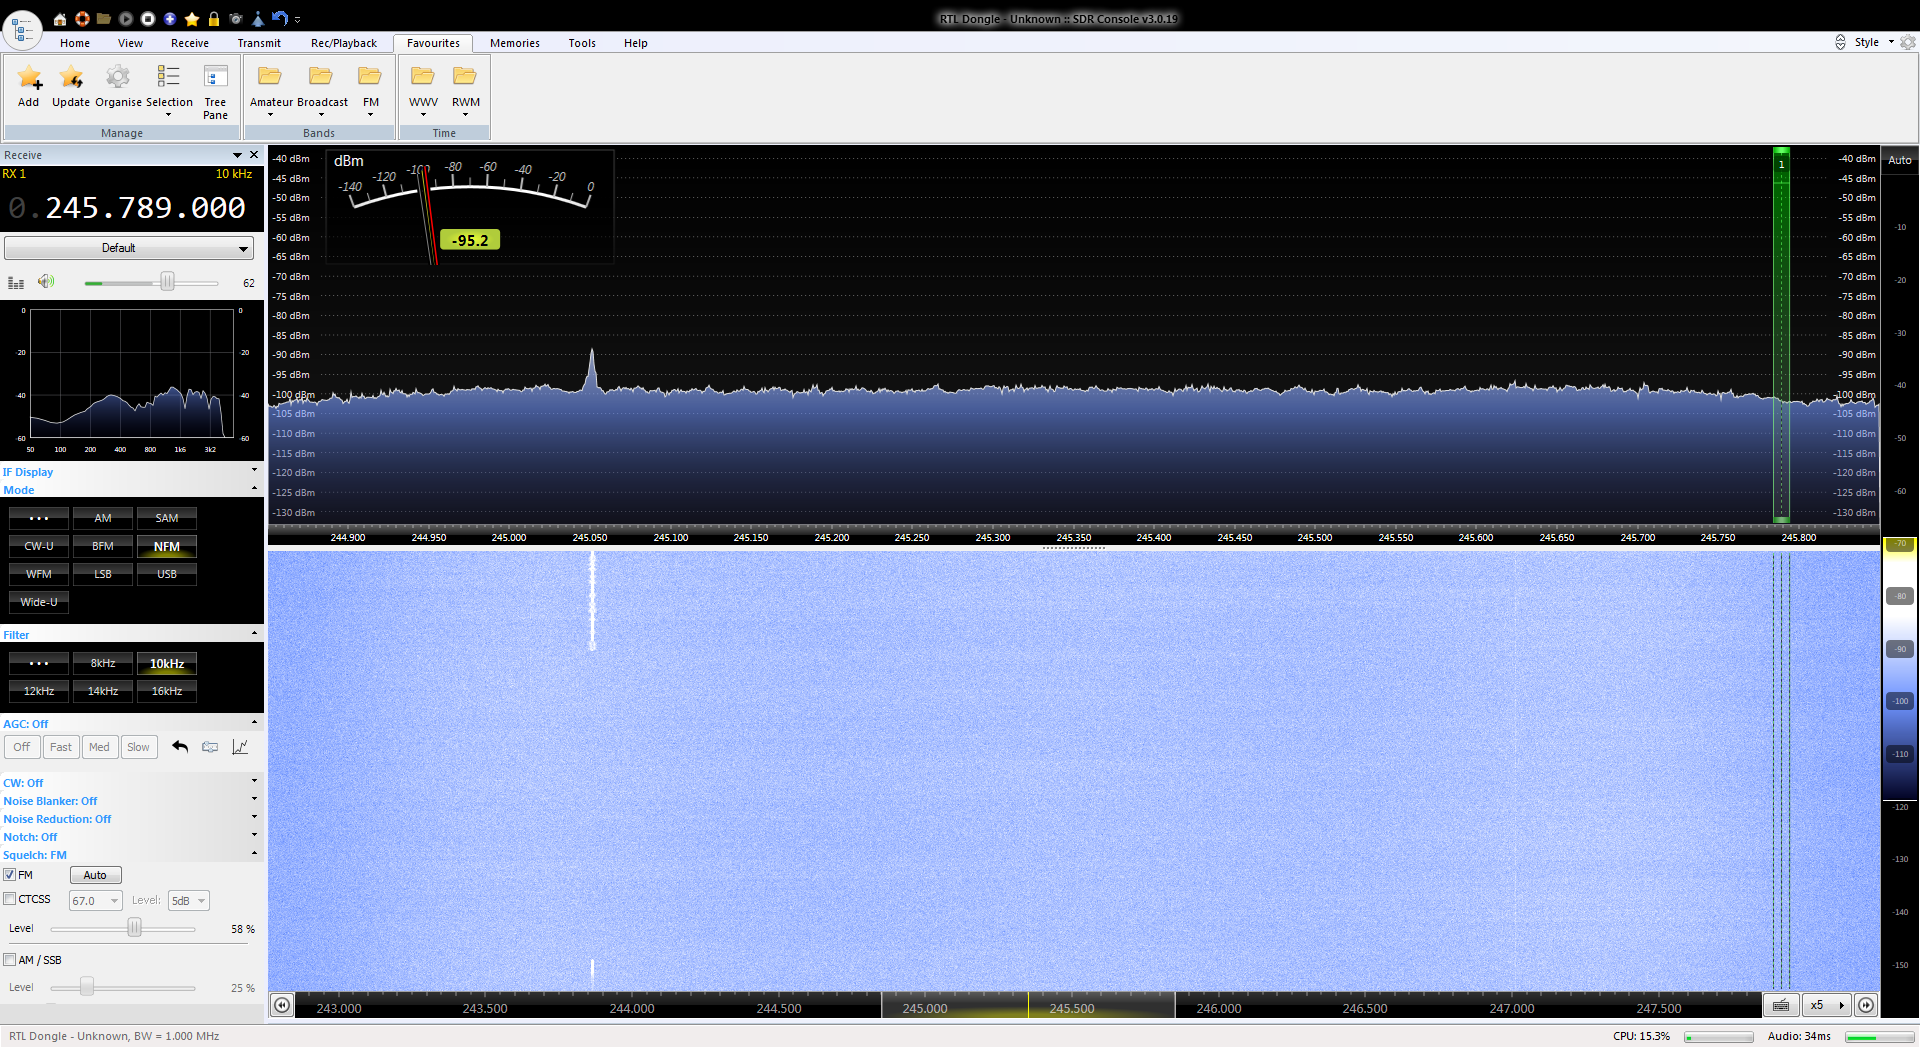Click the AGC graph icon
This screenshot has width=1920, height=1048.
pos(240,747)
